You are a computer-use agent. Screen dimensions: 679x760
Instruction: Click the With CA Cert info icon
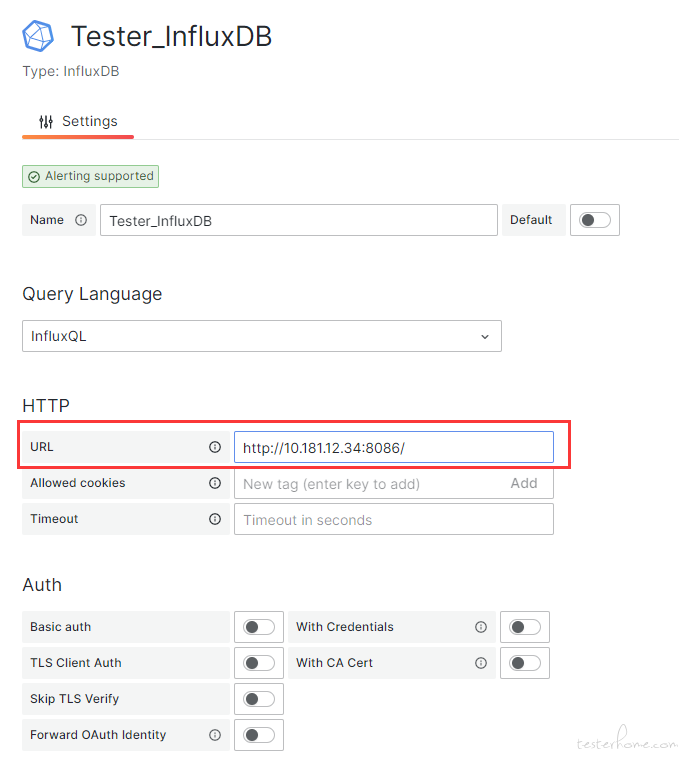[481, 663]
